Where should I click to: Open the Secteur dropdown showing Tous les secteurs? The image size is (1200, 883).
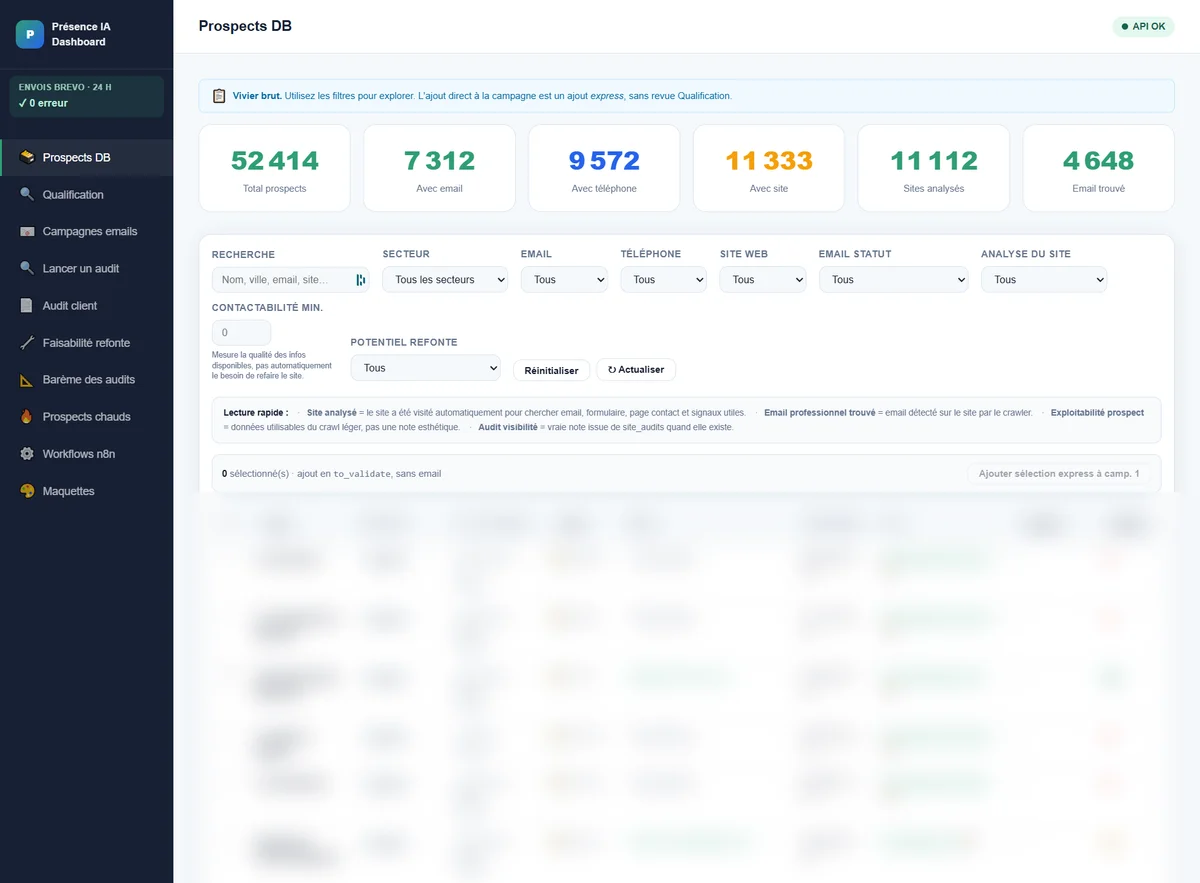(445, 280)
